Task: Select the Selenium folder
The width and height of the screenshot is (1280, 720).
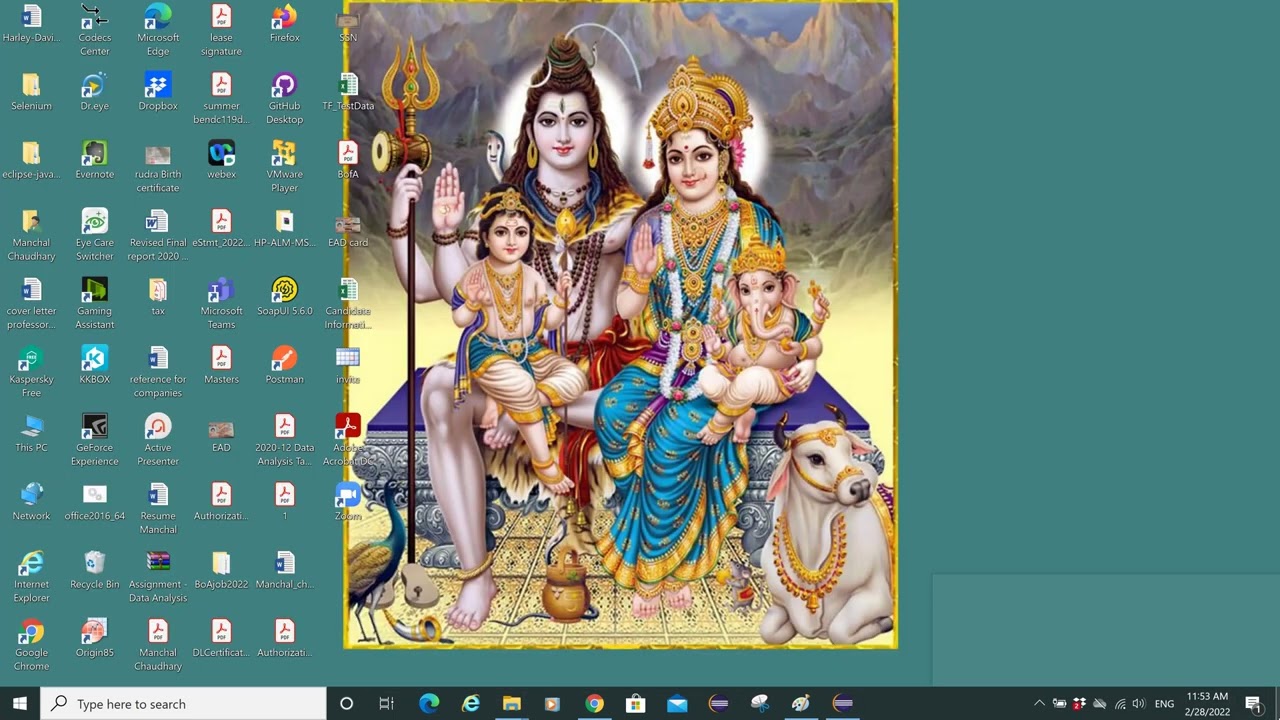Action: [31, 92]
